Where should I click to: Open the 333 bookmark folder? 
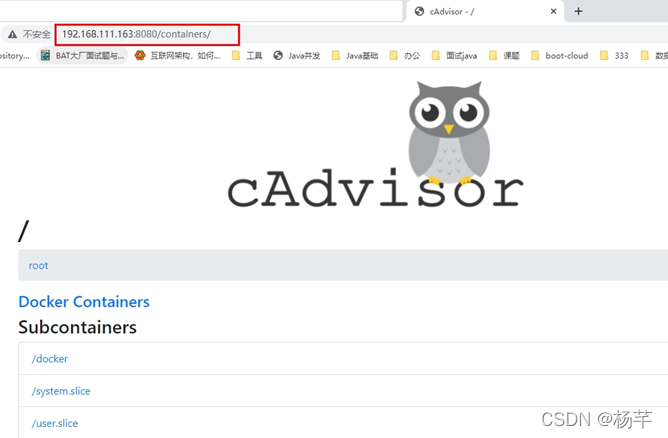(614, 55)
